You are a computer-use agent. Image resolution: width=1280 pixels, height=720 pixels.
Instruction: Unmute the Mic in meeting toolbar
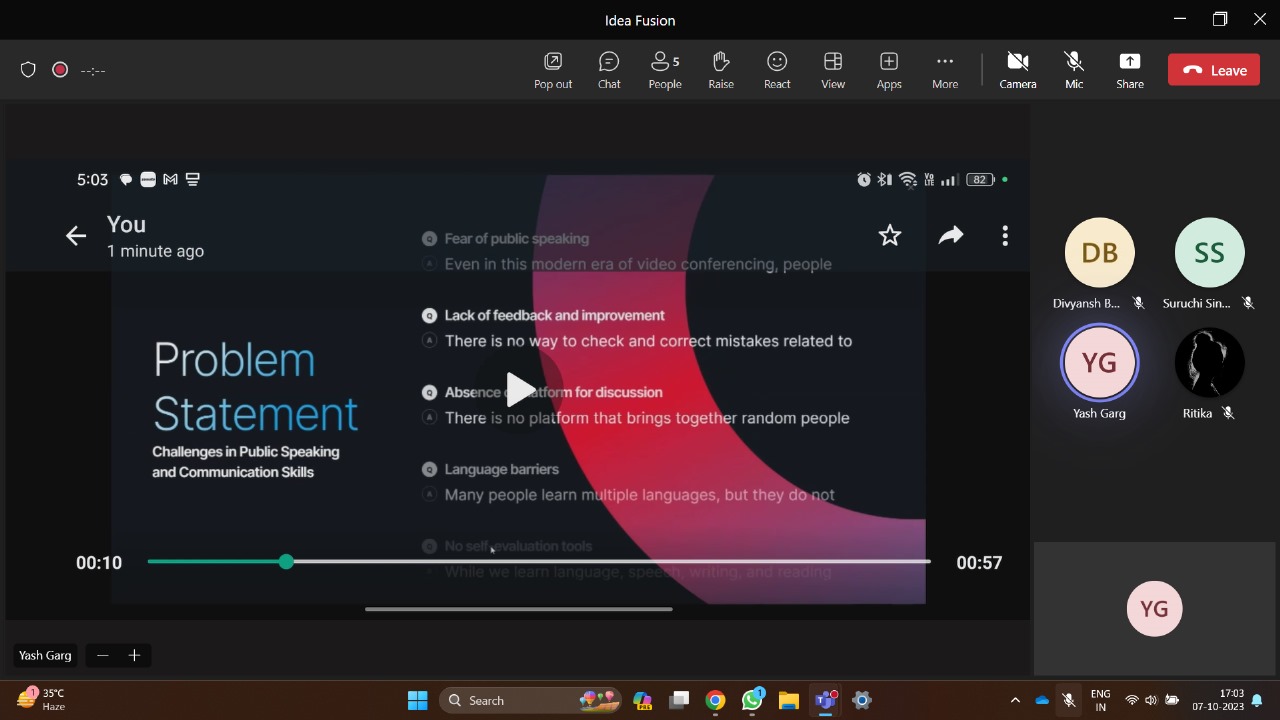1074,70
